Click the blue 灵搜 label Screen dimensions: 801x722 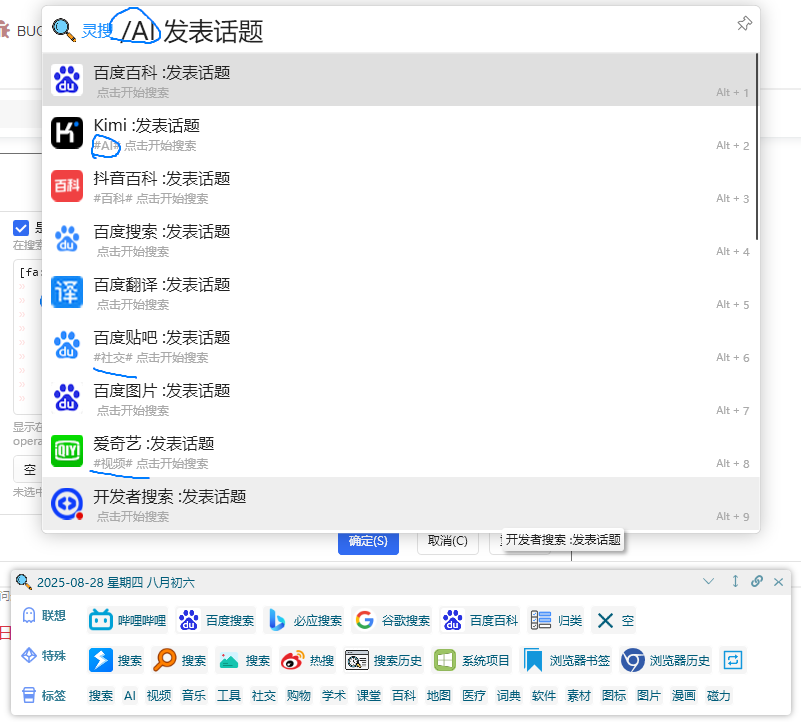[97, 31]
